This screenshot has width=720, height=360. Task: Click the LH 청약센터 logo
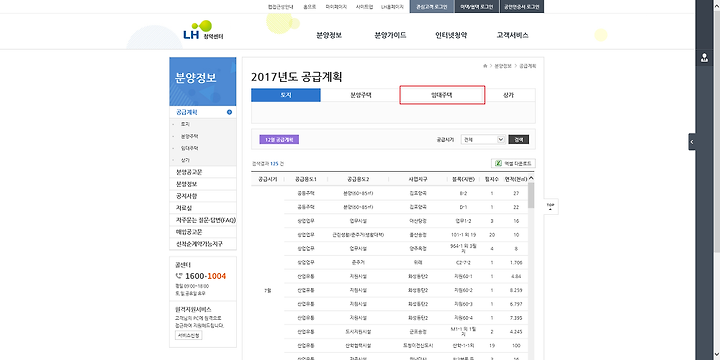pos(203,31)
